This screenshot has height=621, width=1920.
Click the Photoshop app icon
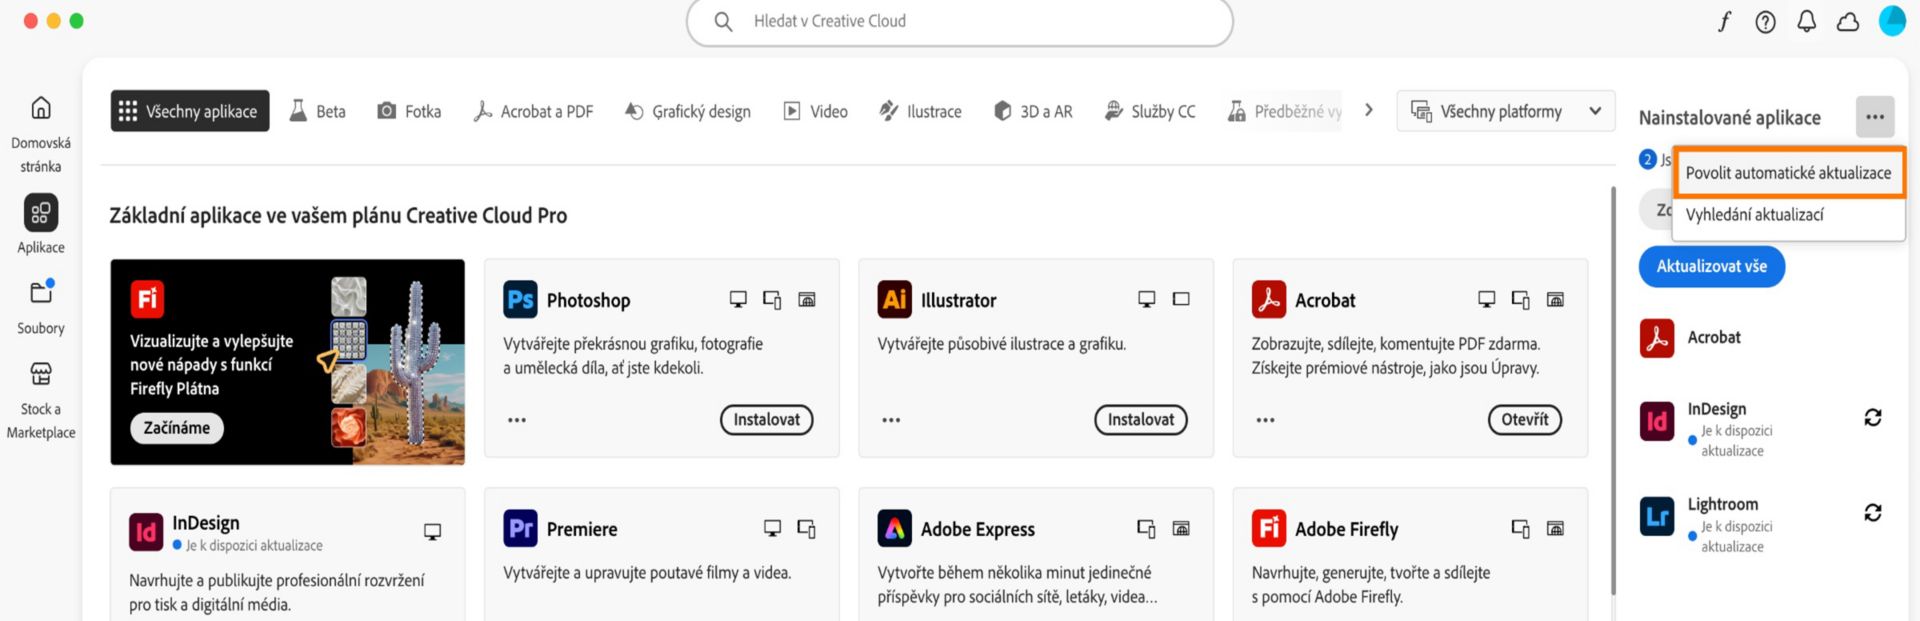coord(520,300)
